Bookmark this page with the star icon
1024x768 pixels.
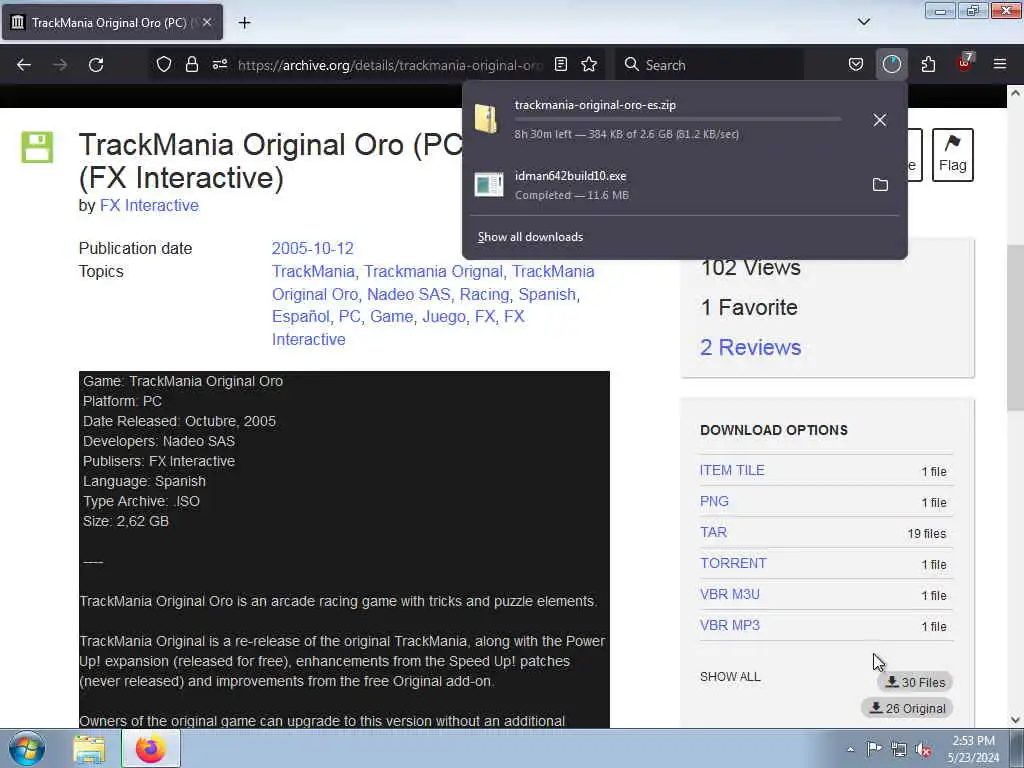pos(589,64)
